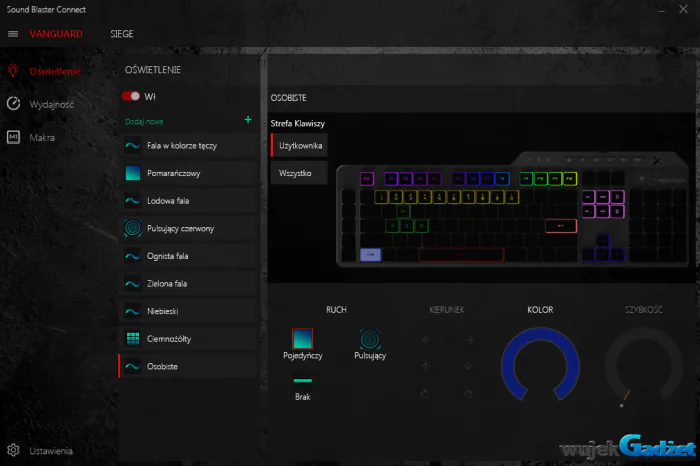Open the Ustawienia settings label
Screen dimensions: 700x466
pos(51,451)
